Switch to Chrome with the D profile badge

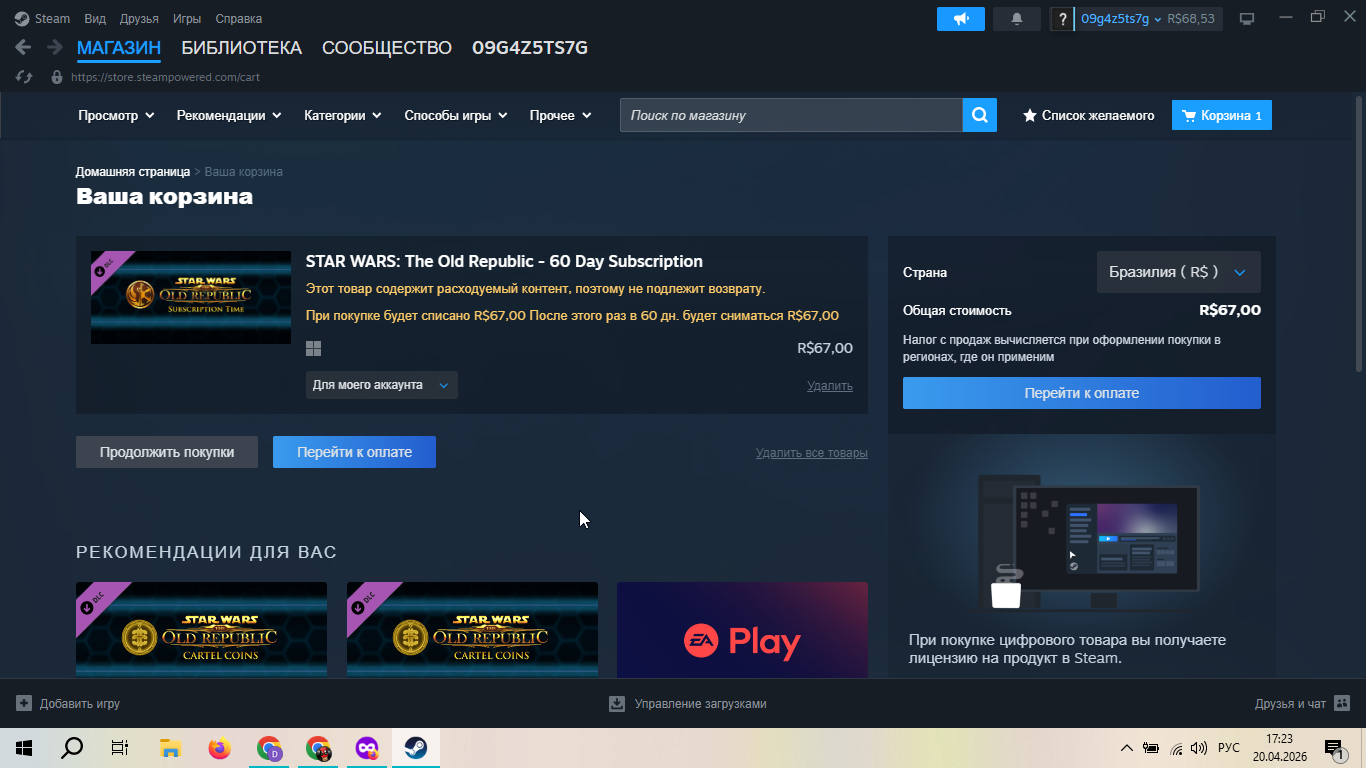click(x=269, y=748)
